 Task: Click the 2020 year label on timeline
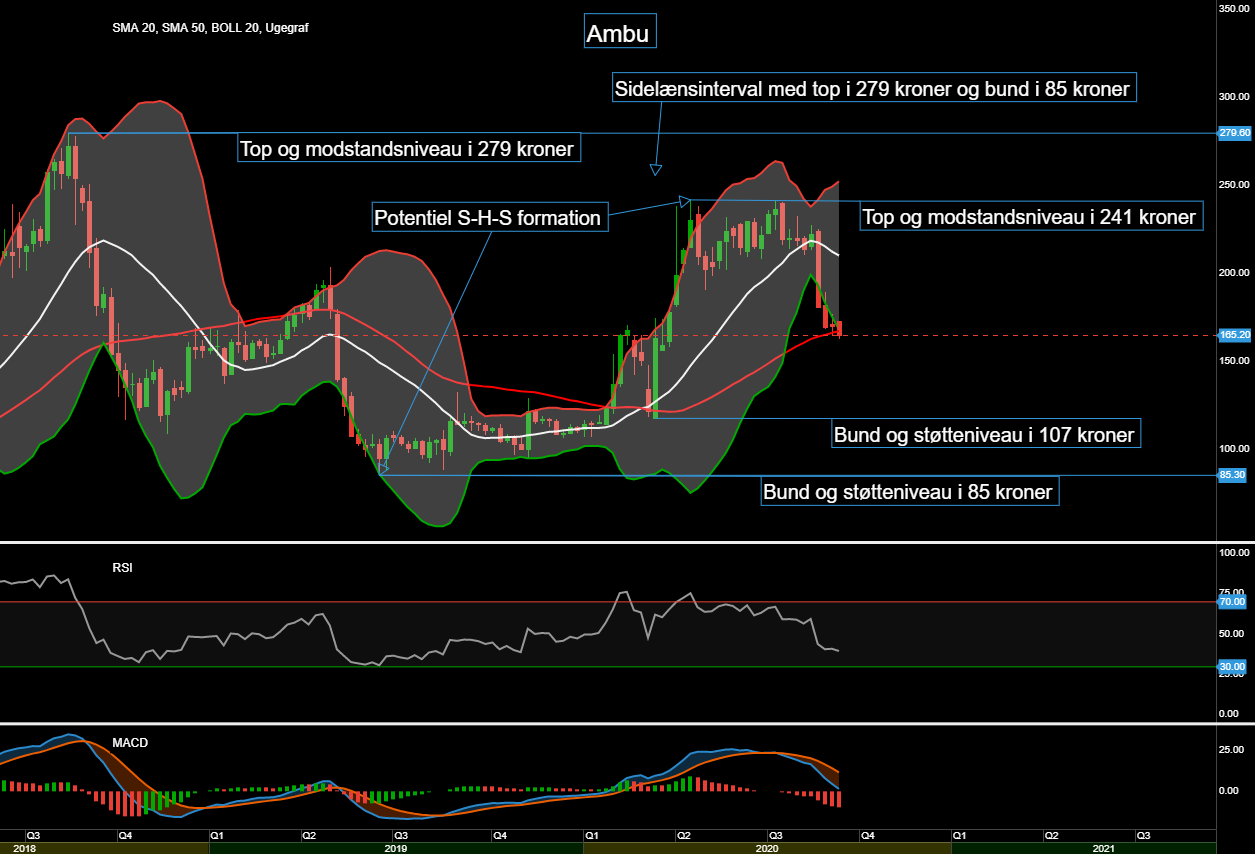tap(767, 847)
